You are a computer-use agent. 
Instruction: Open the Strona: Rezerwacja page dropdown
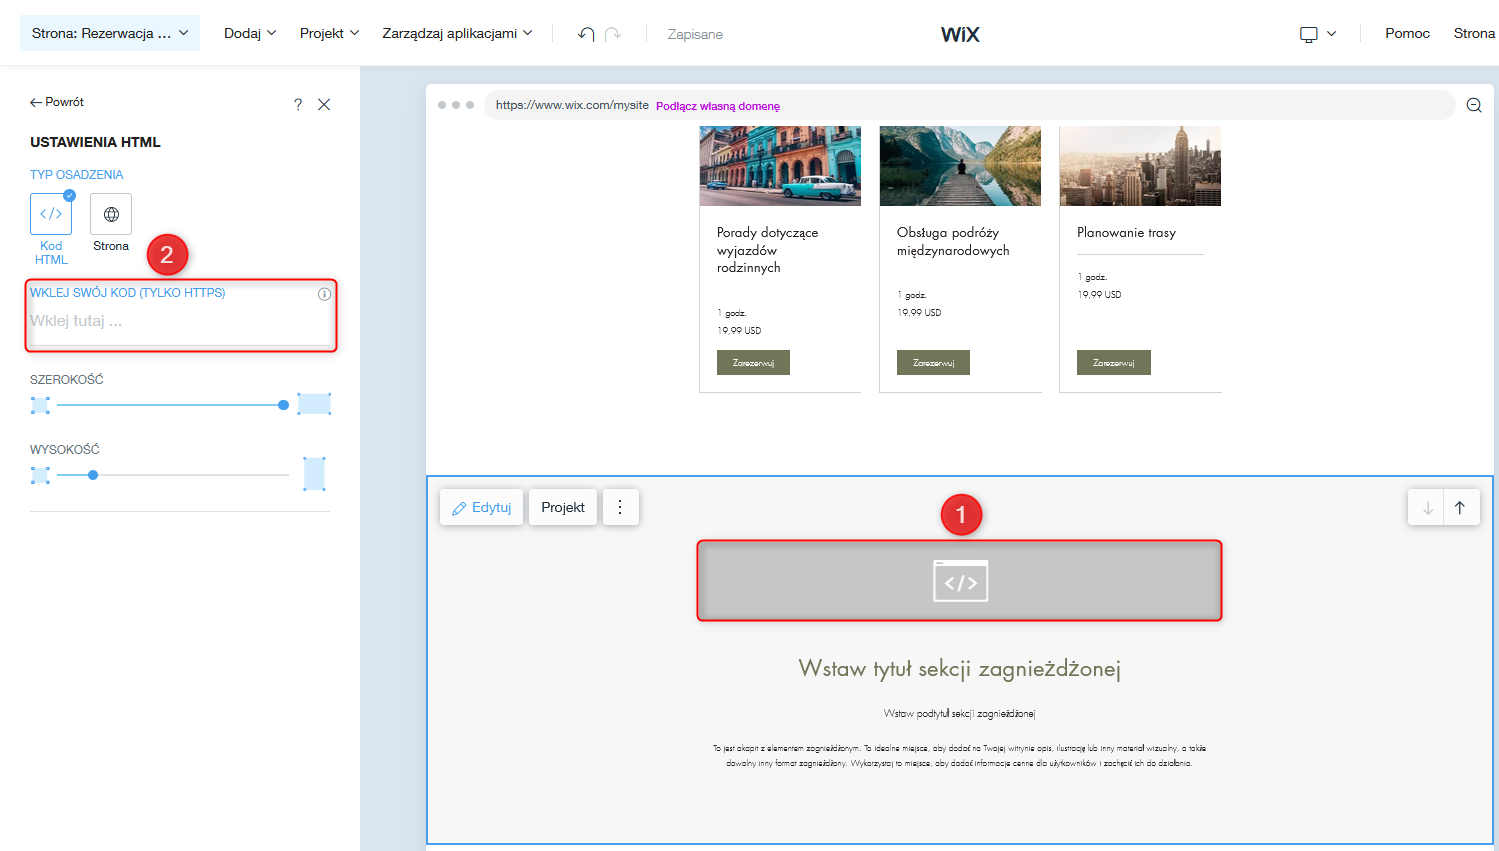click(110, 33)
